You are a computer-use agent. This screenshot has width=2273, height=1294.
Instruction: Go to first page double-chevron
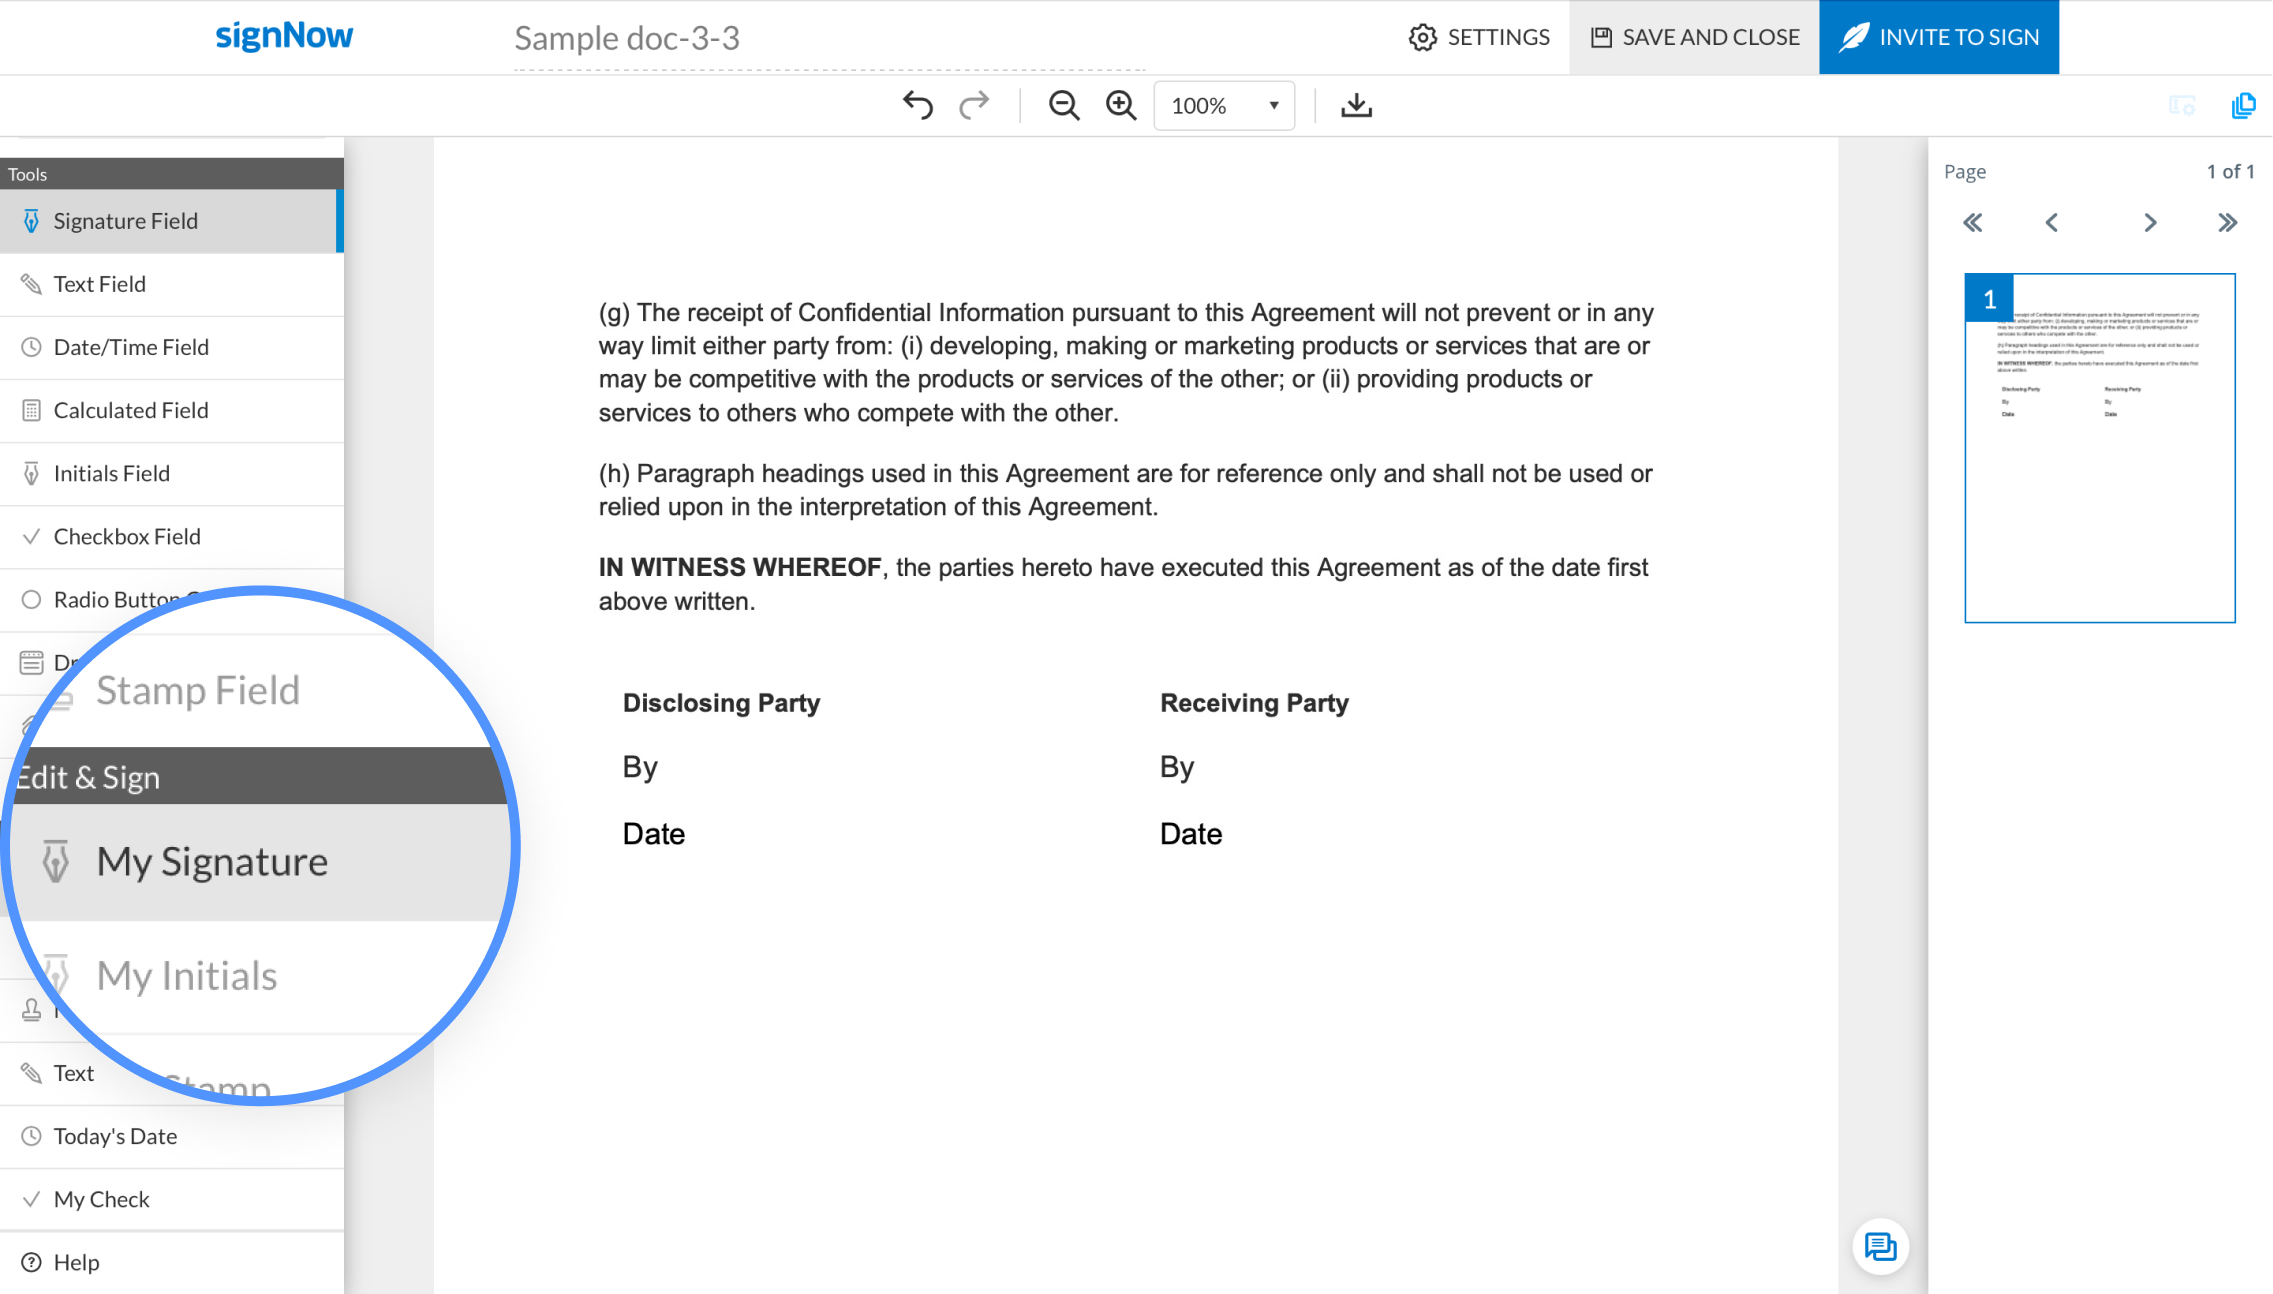pyautogui.click(x=1972, y=222)
